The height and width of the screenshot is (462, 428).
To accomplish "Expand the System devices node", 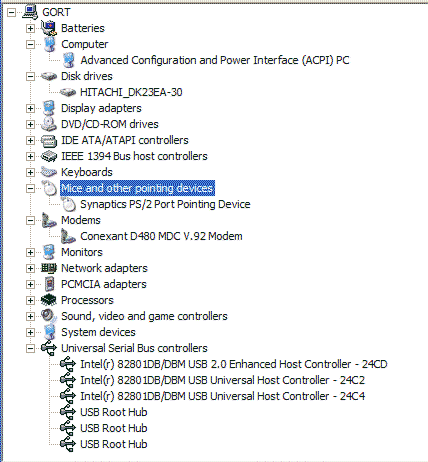I will coord(30,332).
